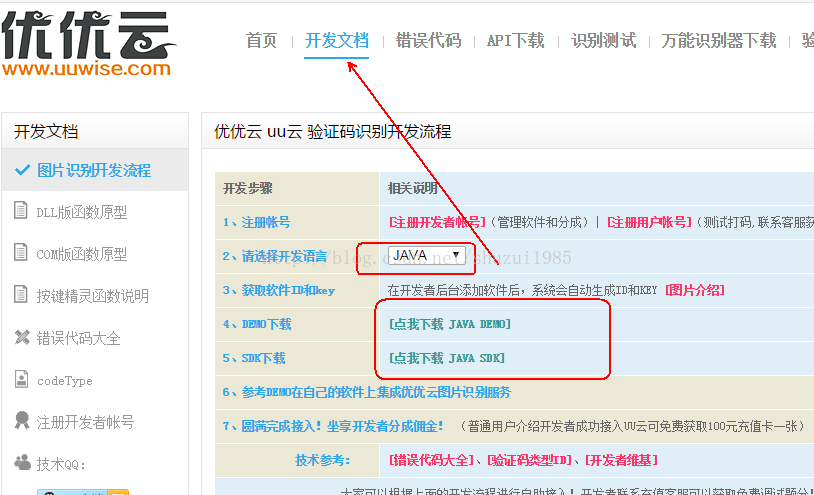
Task: Click step 7、圆满完成接入 text
Action: (333, 427)
